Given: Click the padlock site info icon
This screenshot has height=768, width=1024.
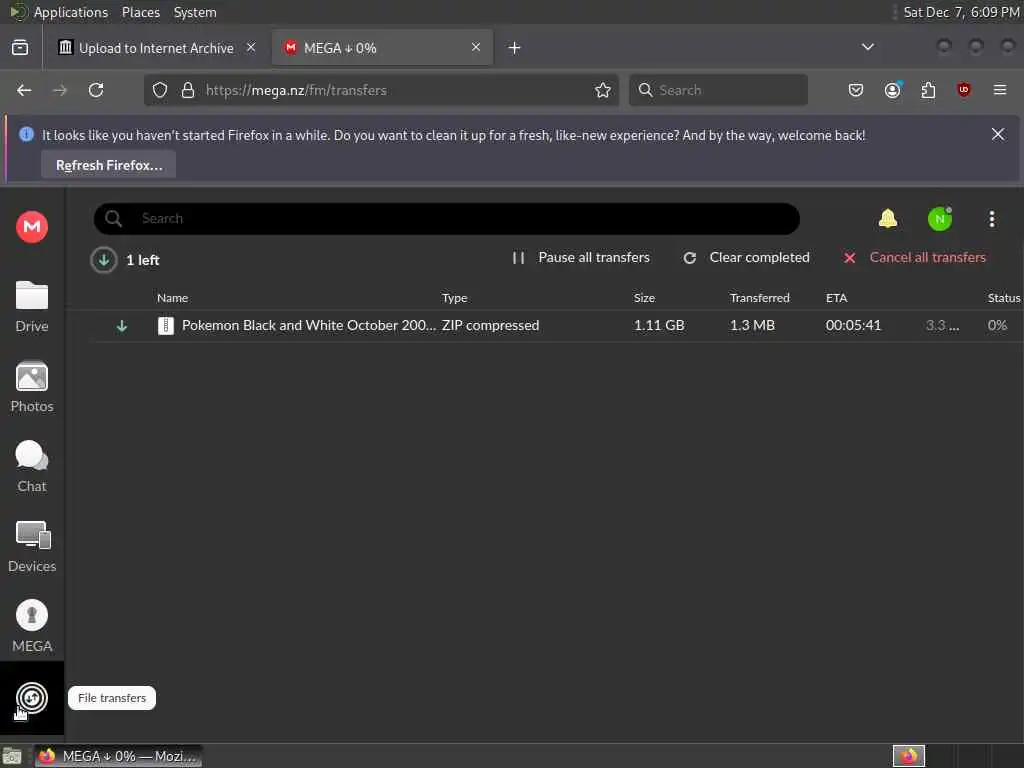Looking at the screenshot, I should [x=188, y=90].
